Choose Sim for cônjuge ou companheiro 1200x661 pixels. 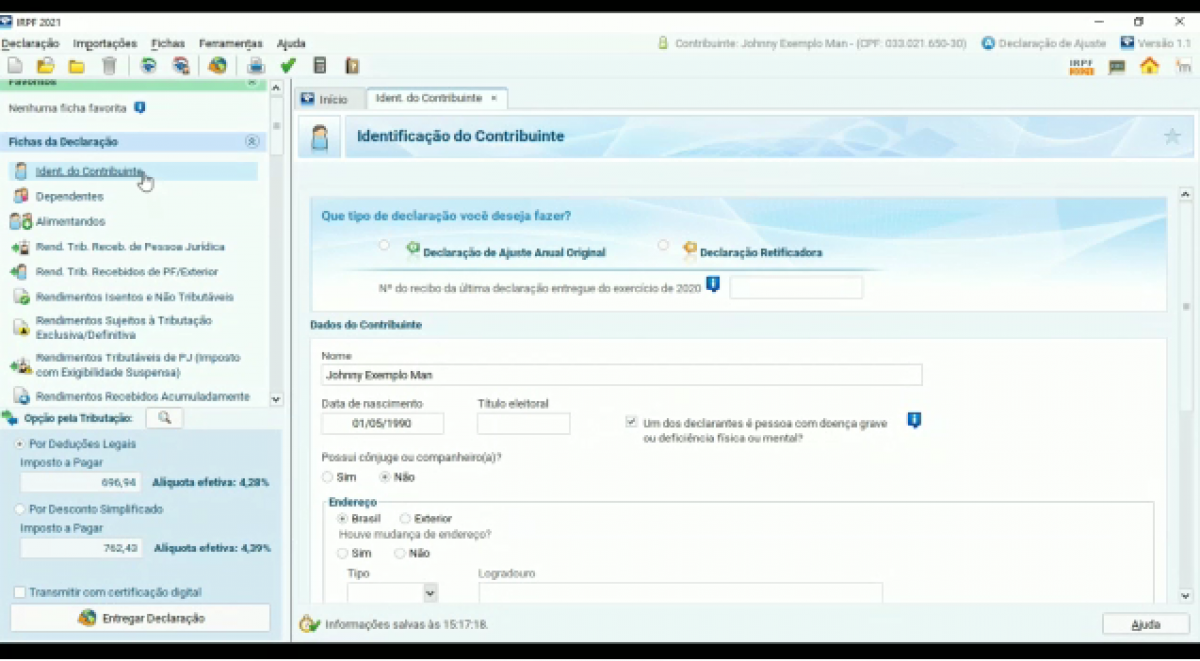[x=328, y=477]
